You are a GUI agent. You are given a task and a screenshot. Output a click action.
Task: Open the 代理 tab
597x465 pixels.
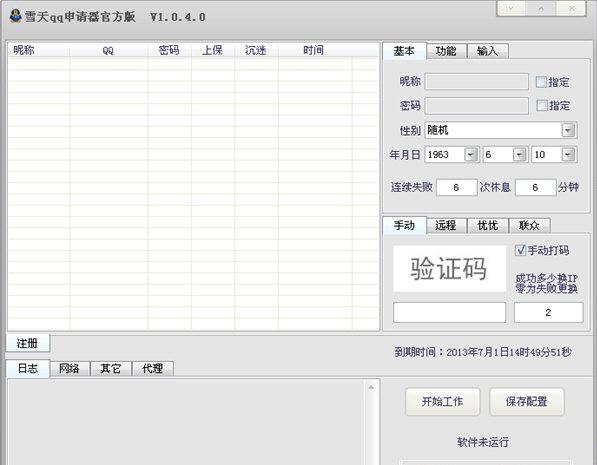pos(152,369)
